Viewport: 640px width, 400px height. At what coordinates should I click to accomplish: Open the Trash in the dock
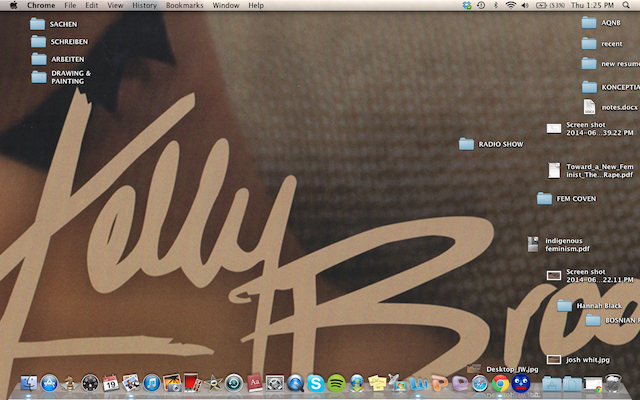(612, 382)
